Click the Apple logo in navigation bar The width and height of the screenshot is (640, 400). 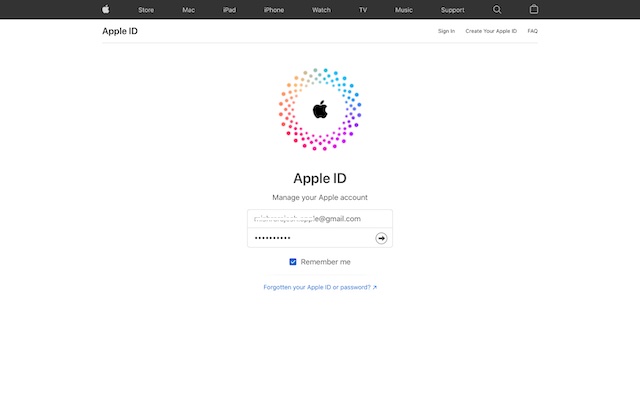point(106,9)
